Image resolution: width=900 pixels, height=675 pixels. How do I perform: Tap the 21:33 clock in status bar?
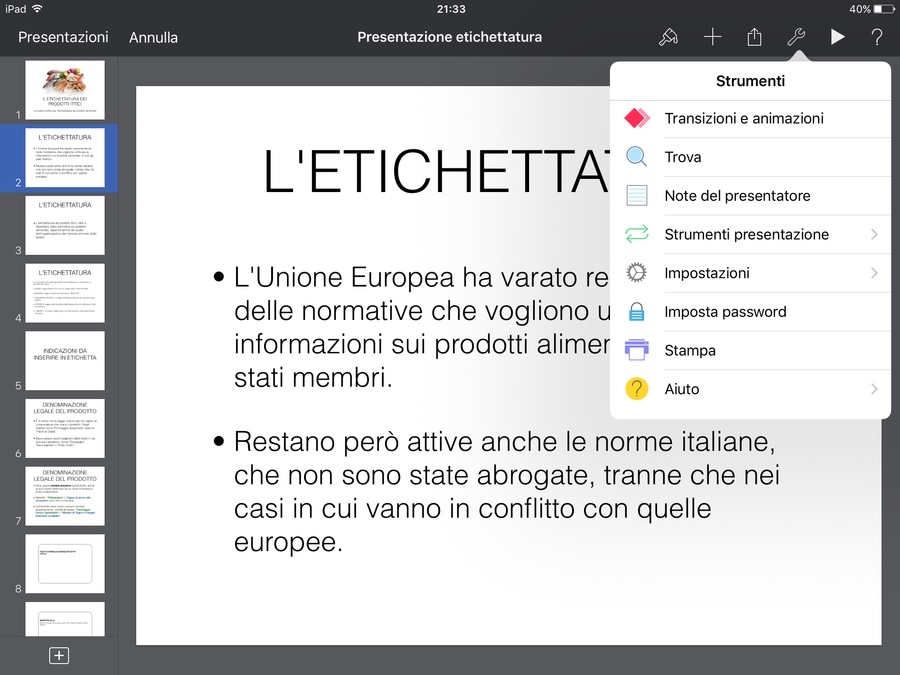tap(451, 9)
